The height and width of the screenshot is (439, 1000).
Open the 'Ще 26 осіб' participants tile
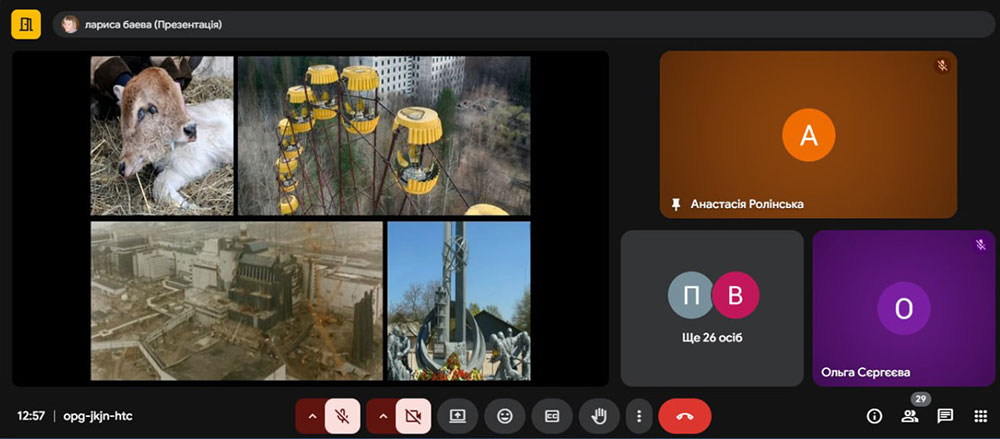tap(712, 308)
